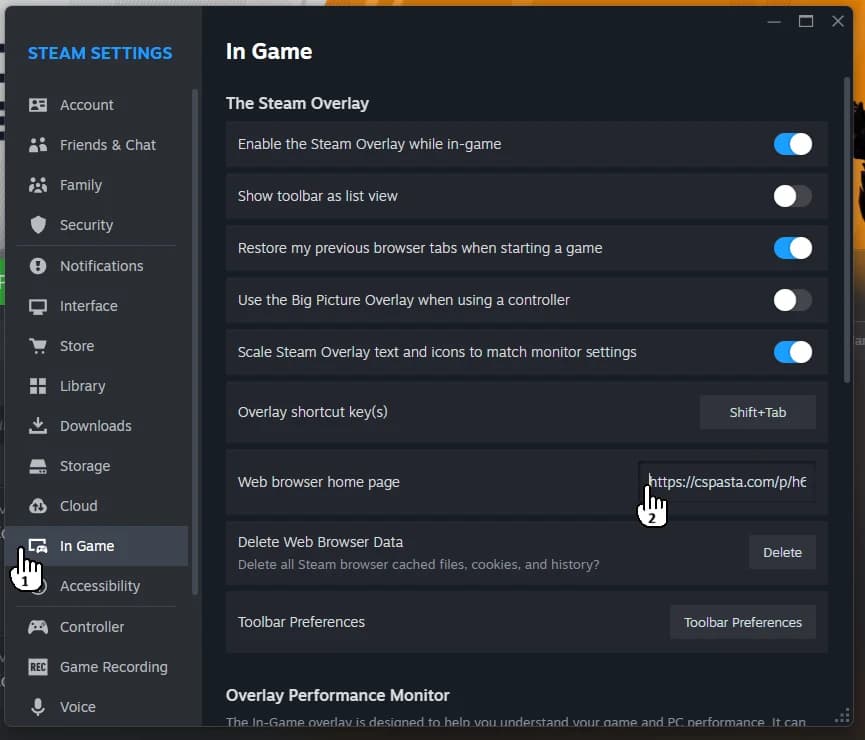The image size is (865, 740).
Task: Click the In Game overlay icon
Action: click(38, 546)
